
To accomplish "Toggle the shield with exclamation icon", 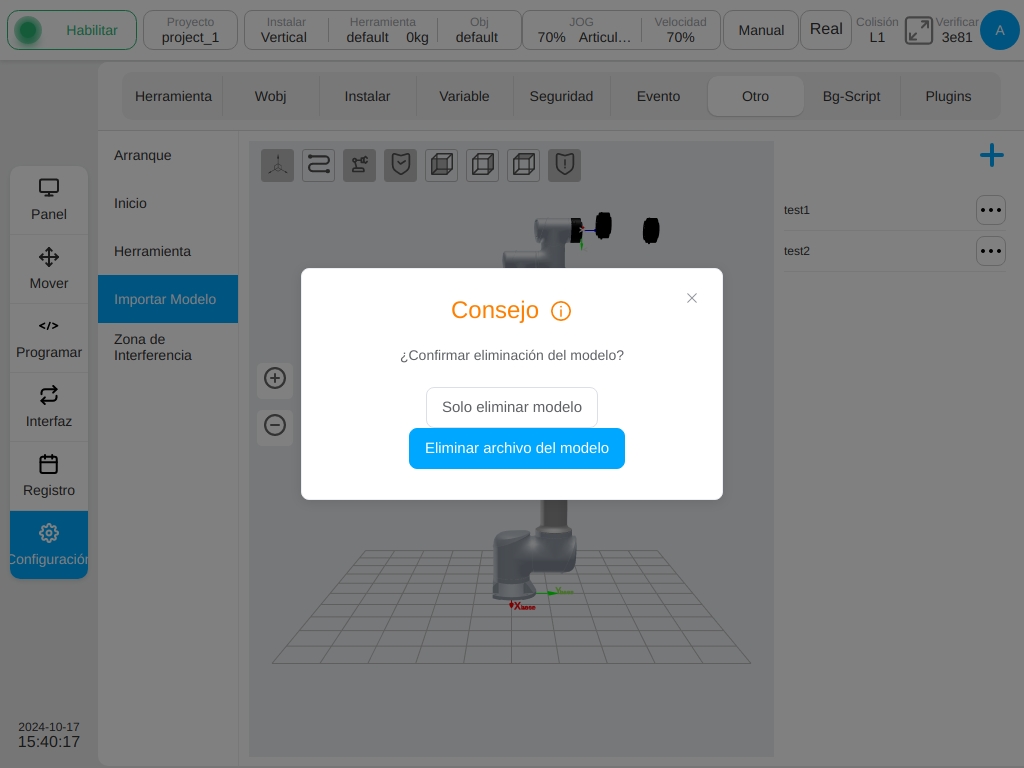I will coord(564,165).
